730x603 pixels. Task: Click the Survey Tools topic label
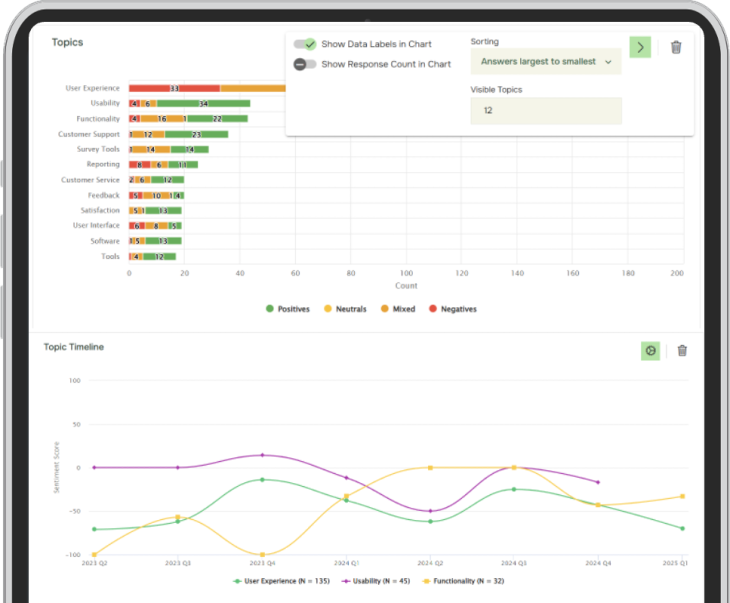(98, 149)
